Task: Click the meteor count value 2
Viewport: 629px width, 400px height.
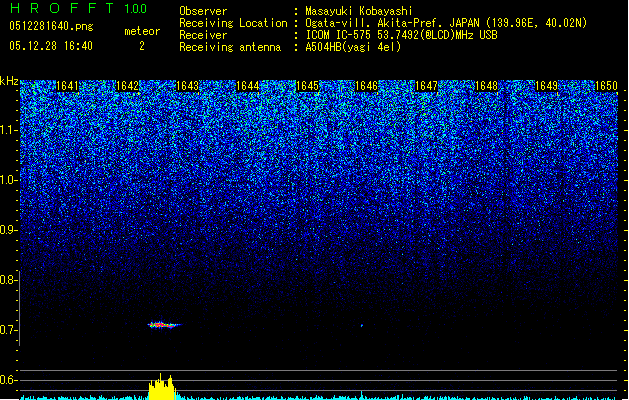Action: pos(142,46)
